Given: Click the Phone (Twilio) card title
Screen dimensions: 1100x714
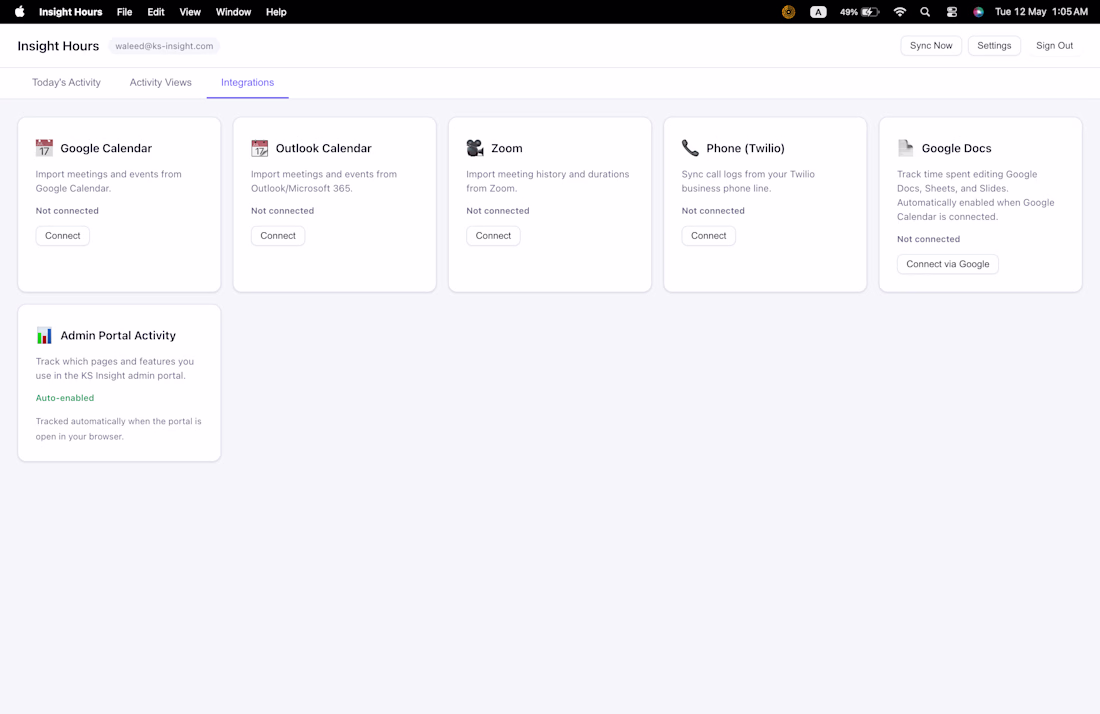Looking at the screenshot, I should tap(745, 148).
